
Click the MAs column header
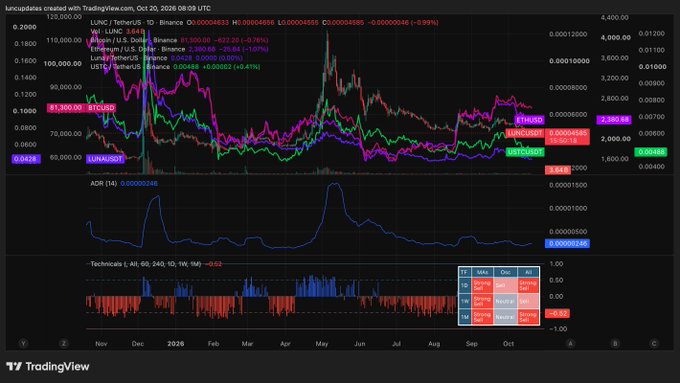coord(482,272)
